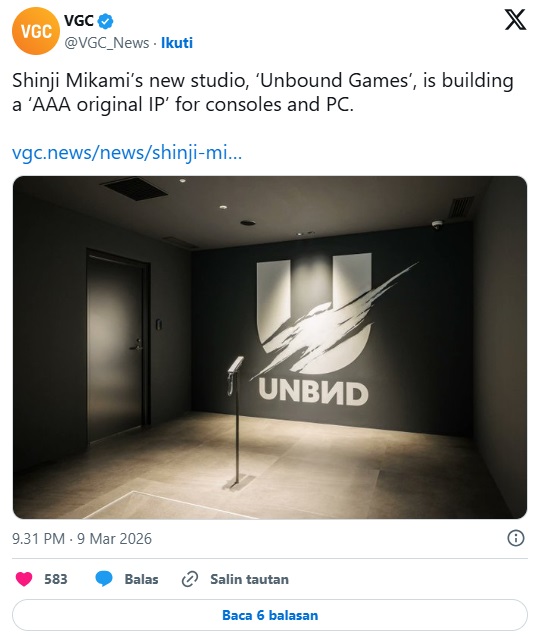Click the 9 Mar 2026 date
Screen dimensions: 536x638
114,539
